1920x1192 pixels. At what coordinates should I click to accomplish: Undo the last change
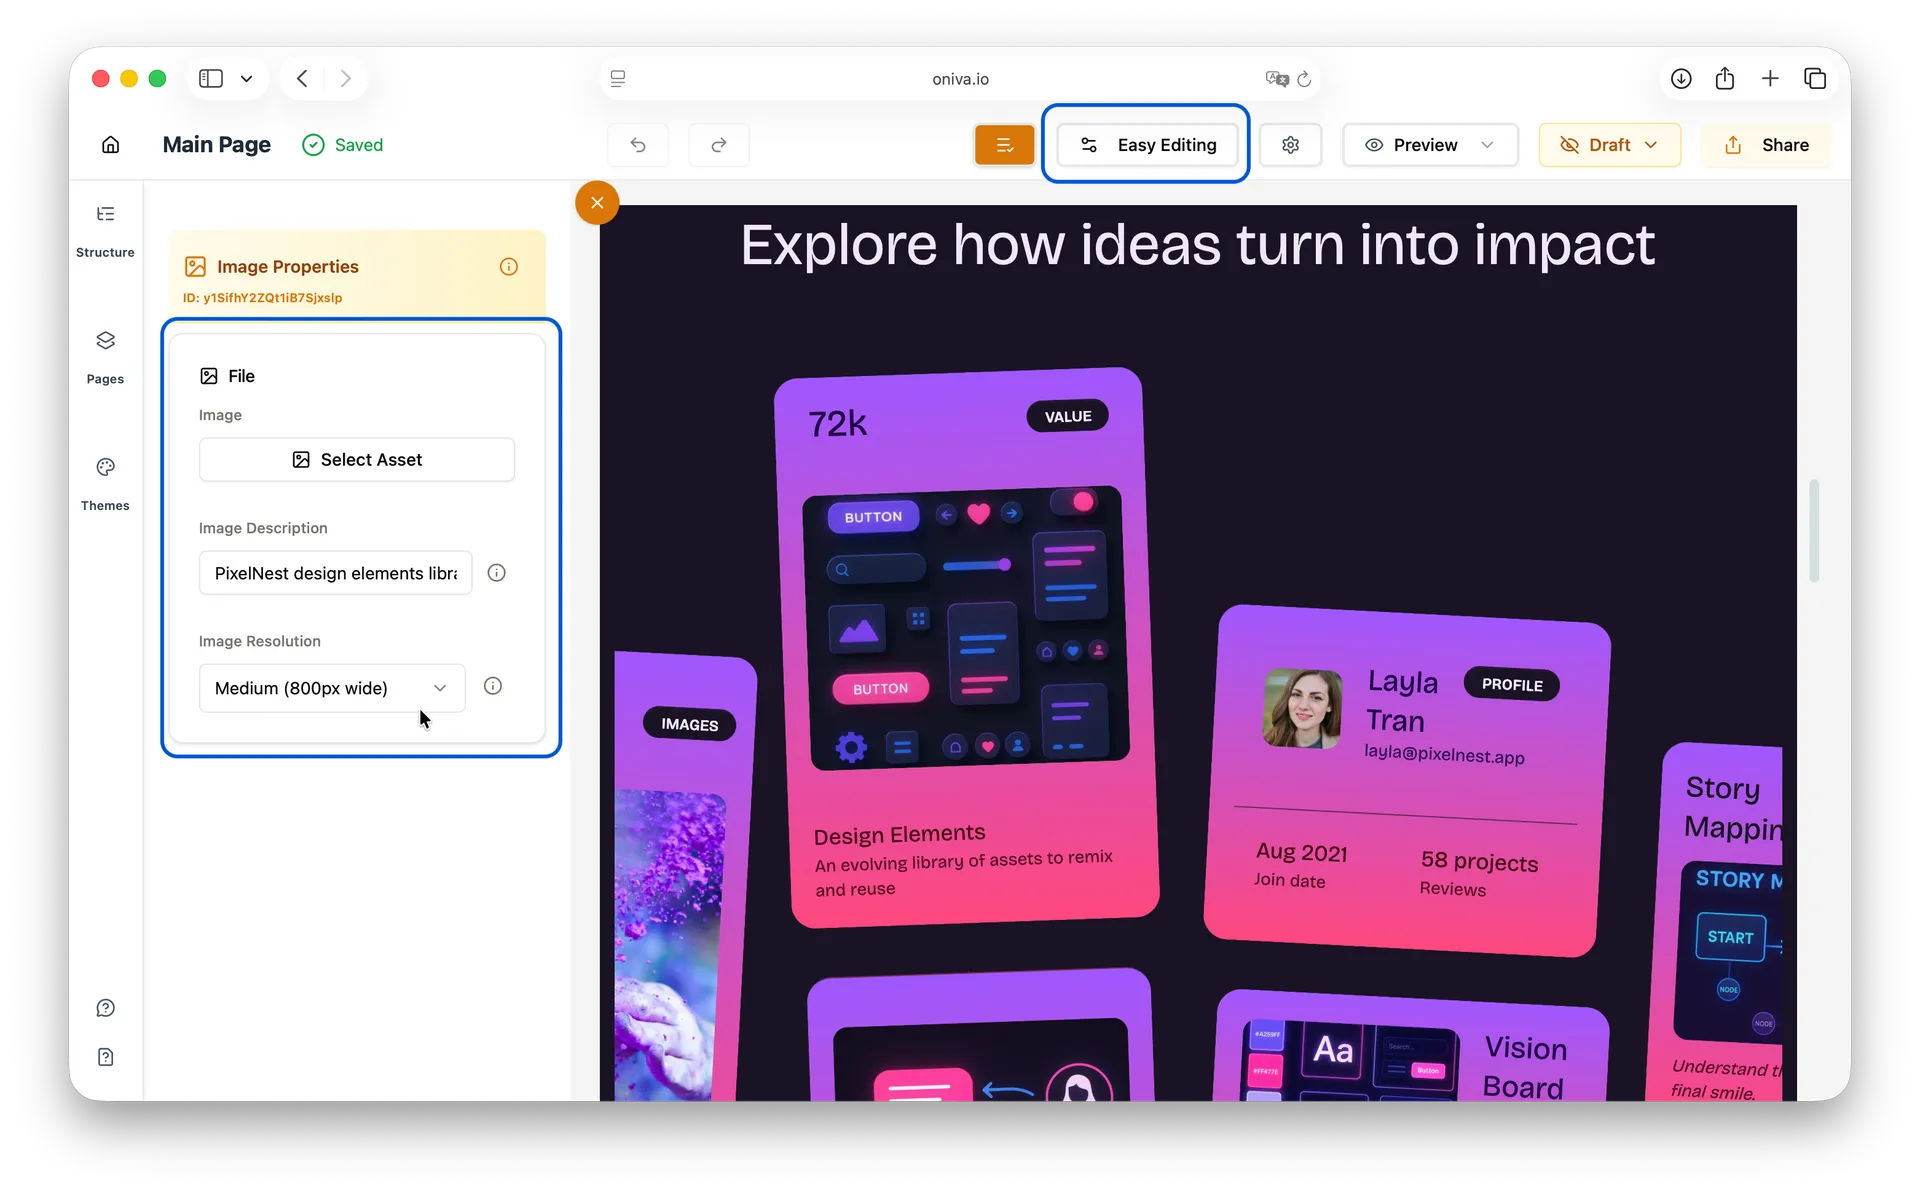click(x=639, y=145)
